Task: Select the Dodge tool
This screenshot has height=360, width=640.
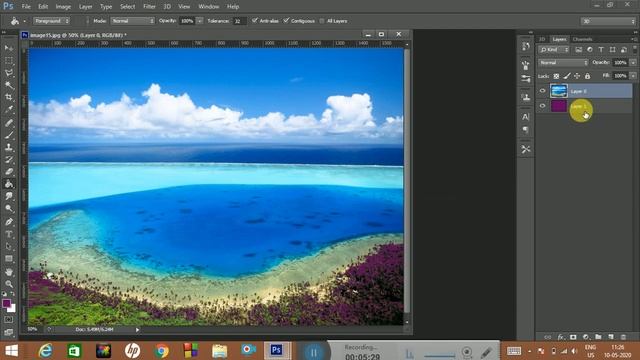Action: click(x=9, y=209)
